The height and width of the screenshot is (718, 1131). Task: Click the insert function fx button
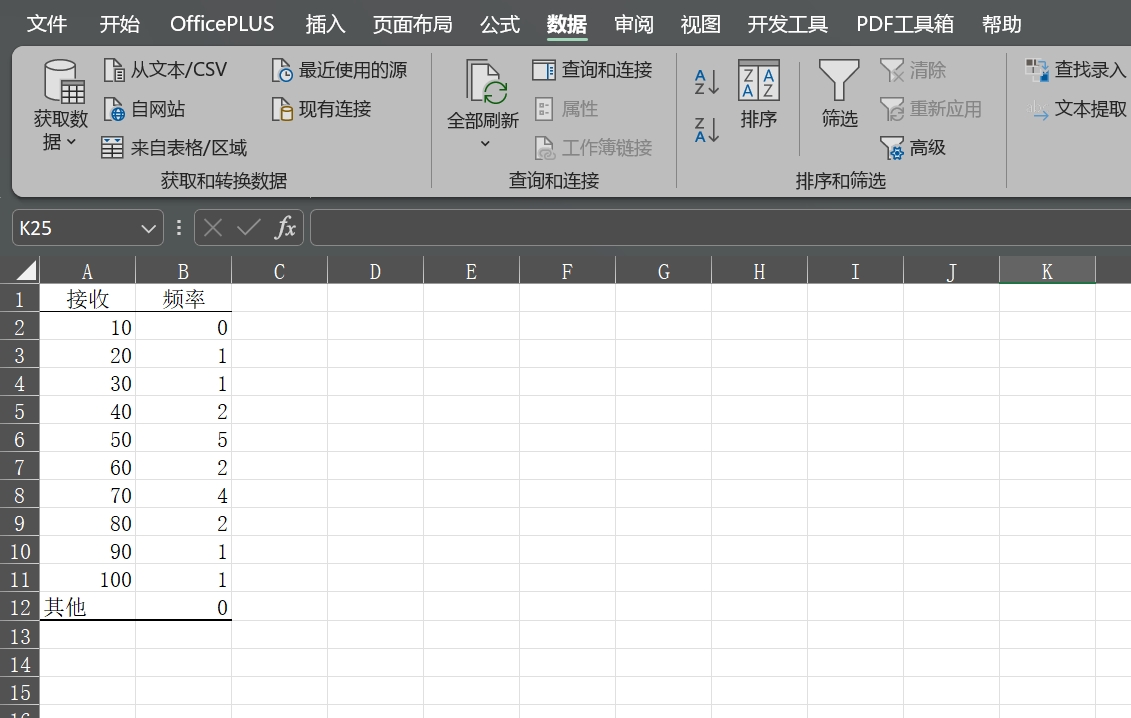pyautogui.click(x=285, y=228)
